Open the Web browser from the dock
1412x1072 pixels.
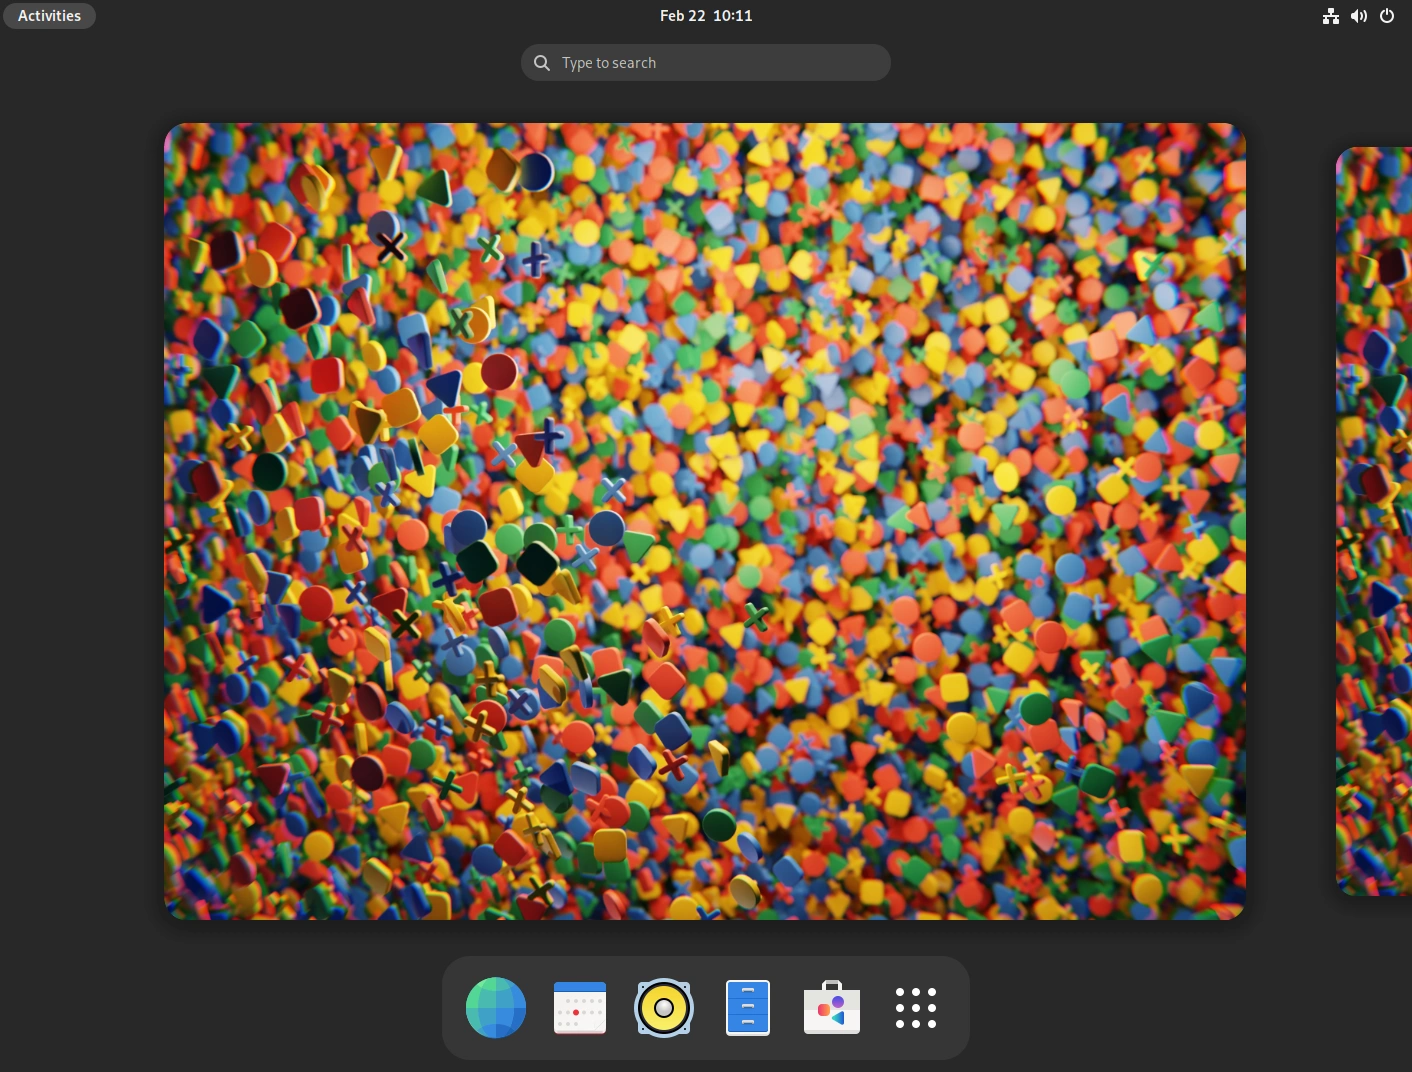pyautogui.click(x=496, y=1007)
